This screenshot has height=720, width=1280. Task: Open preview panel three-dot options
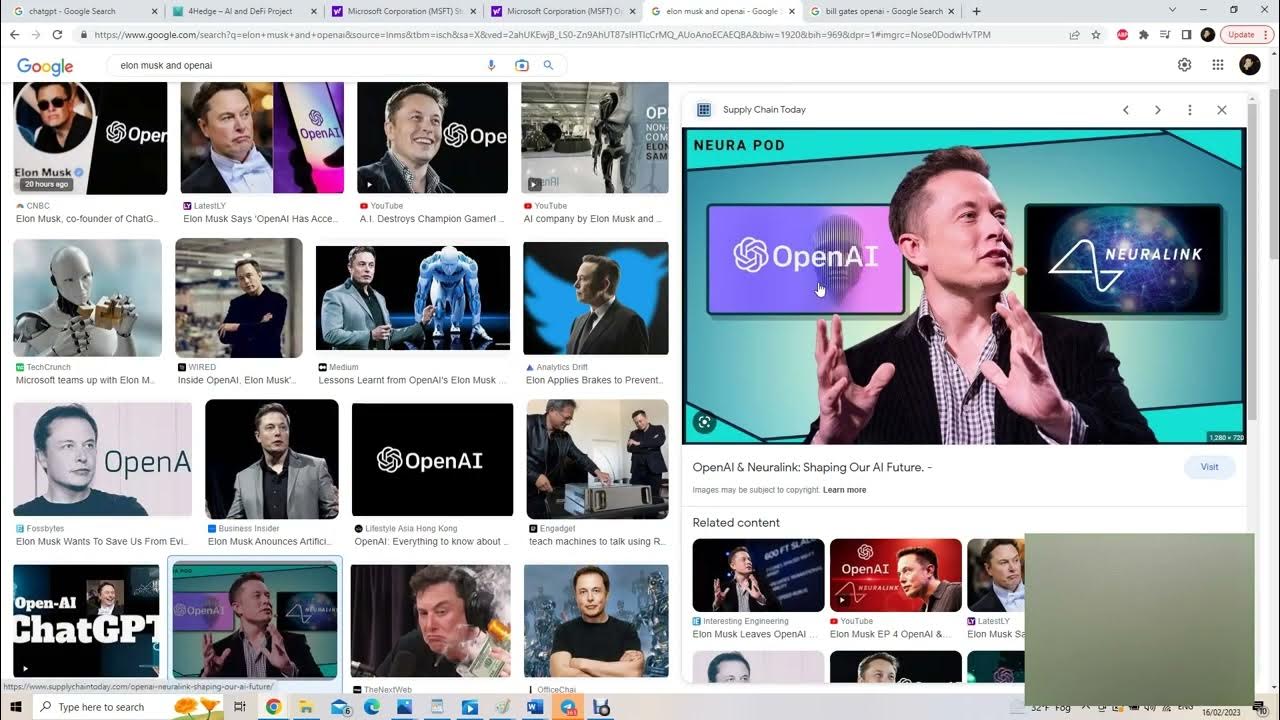coord(1189,110)
